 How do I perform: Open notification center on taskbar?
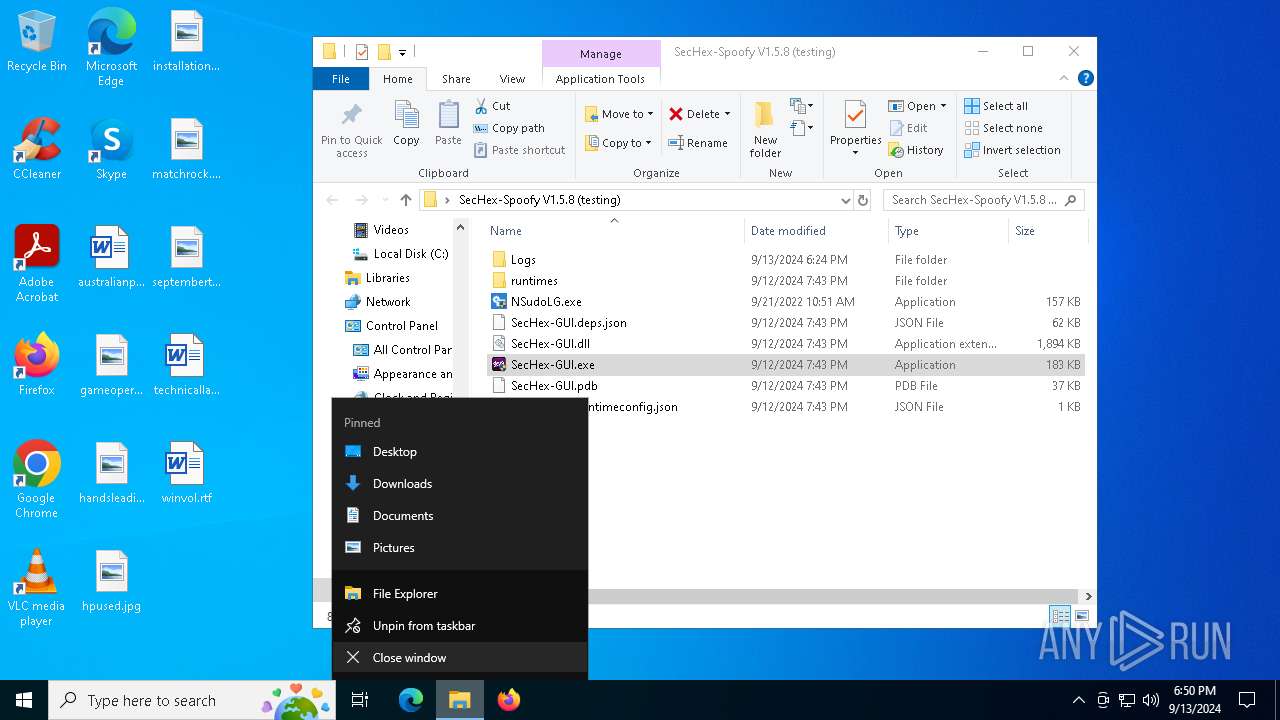1247,700
